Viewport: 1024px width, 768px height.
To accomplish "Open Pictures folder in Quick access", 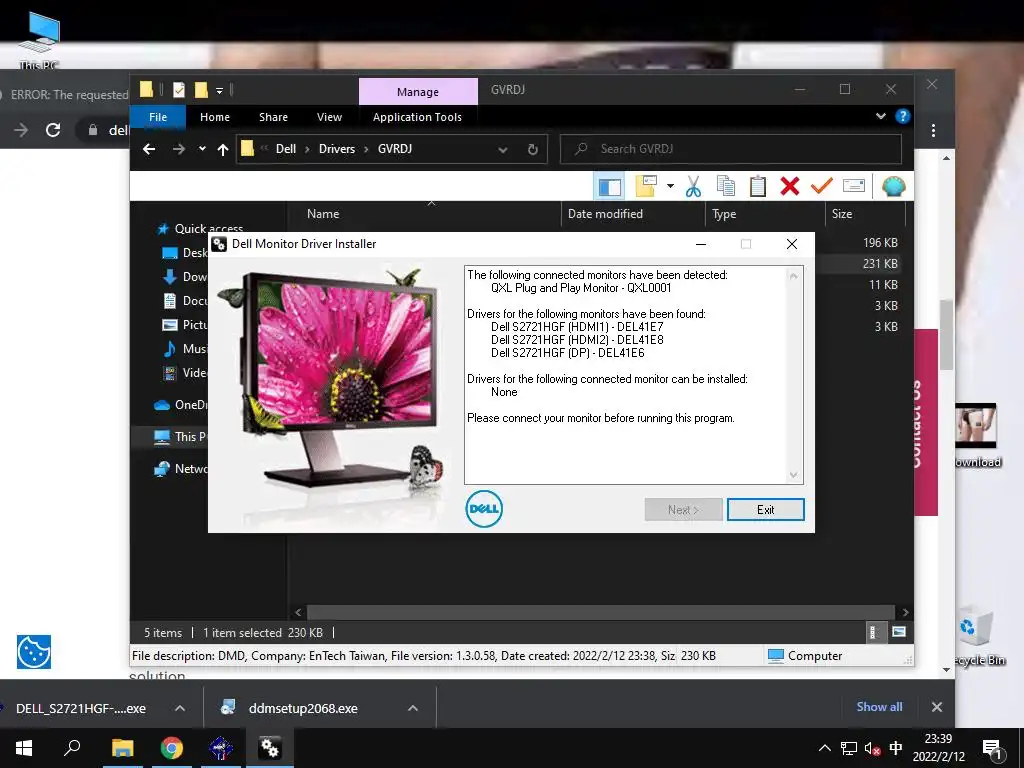I will click(185, 325).
